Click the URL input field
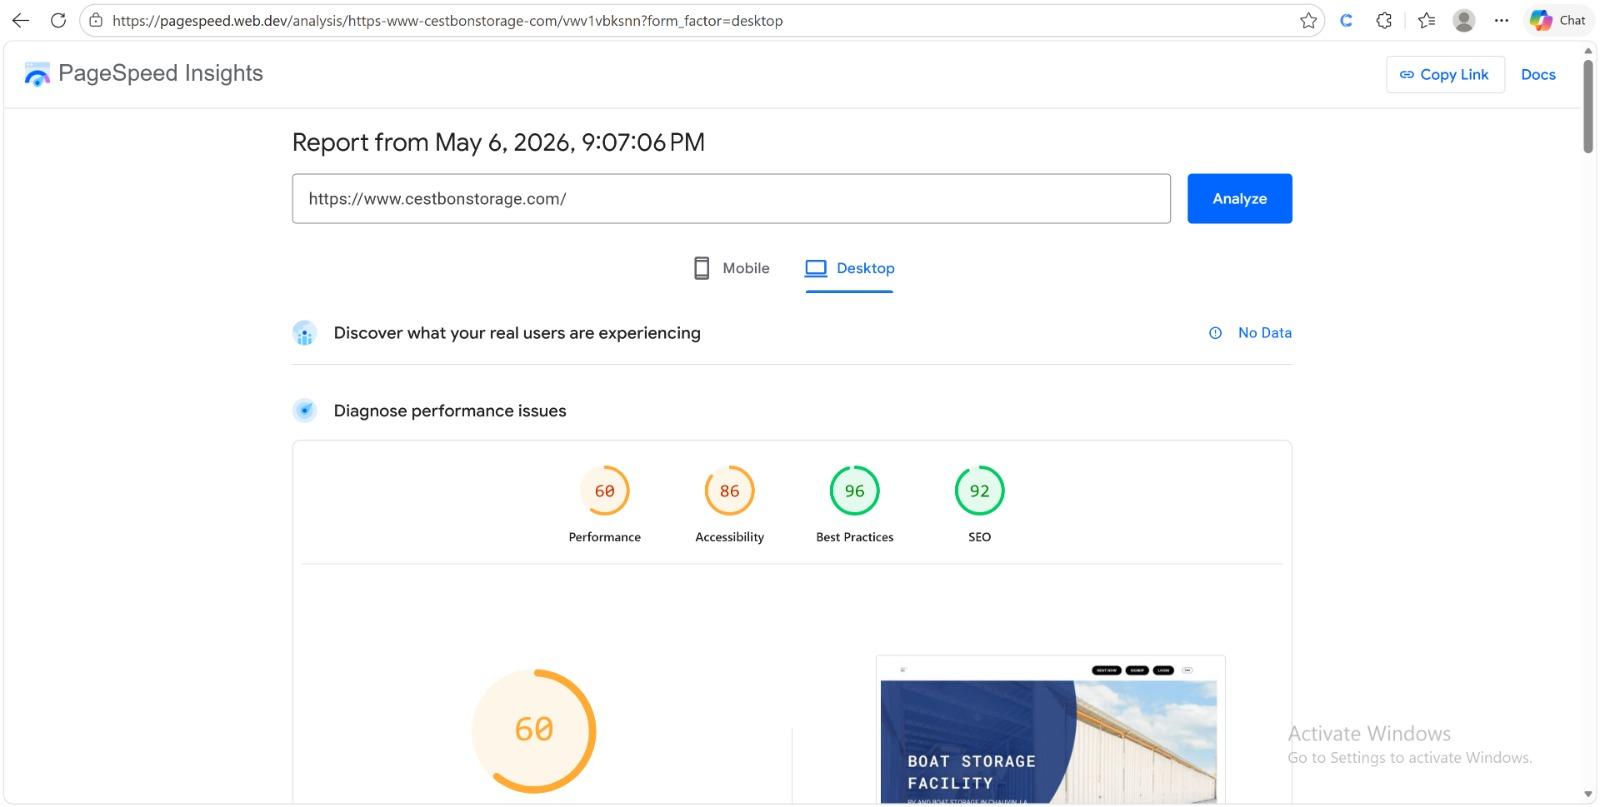1600x807 pixels. (731, 198)
